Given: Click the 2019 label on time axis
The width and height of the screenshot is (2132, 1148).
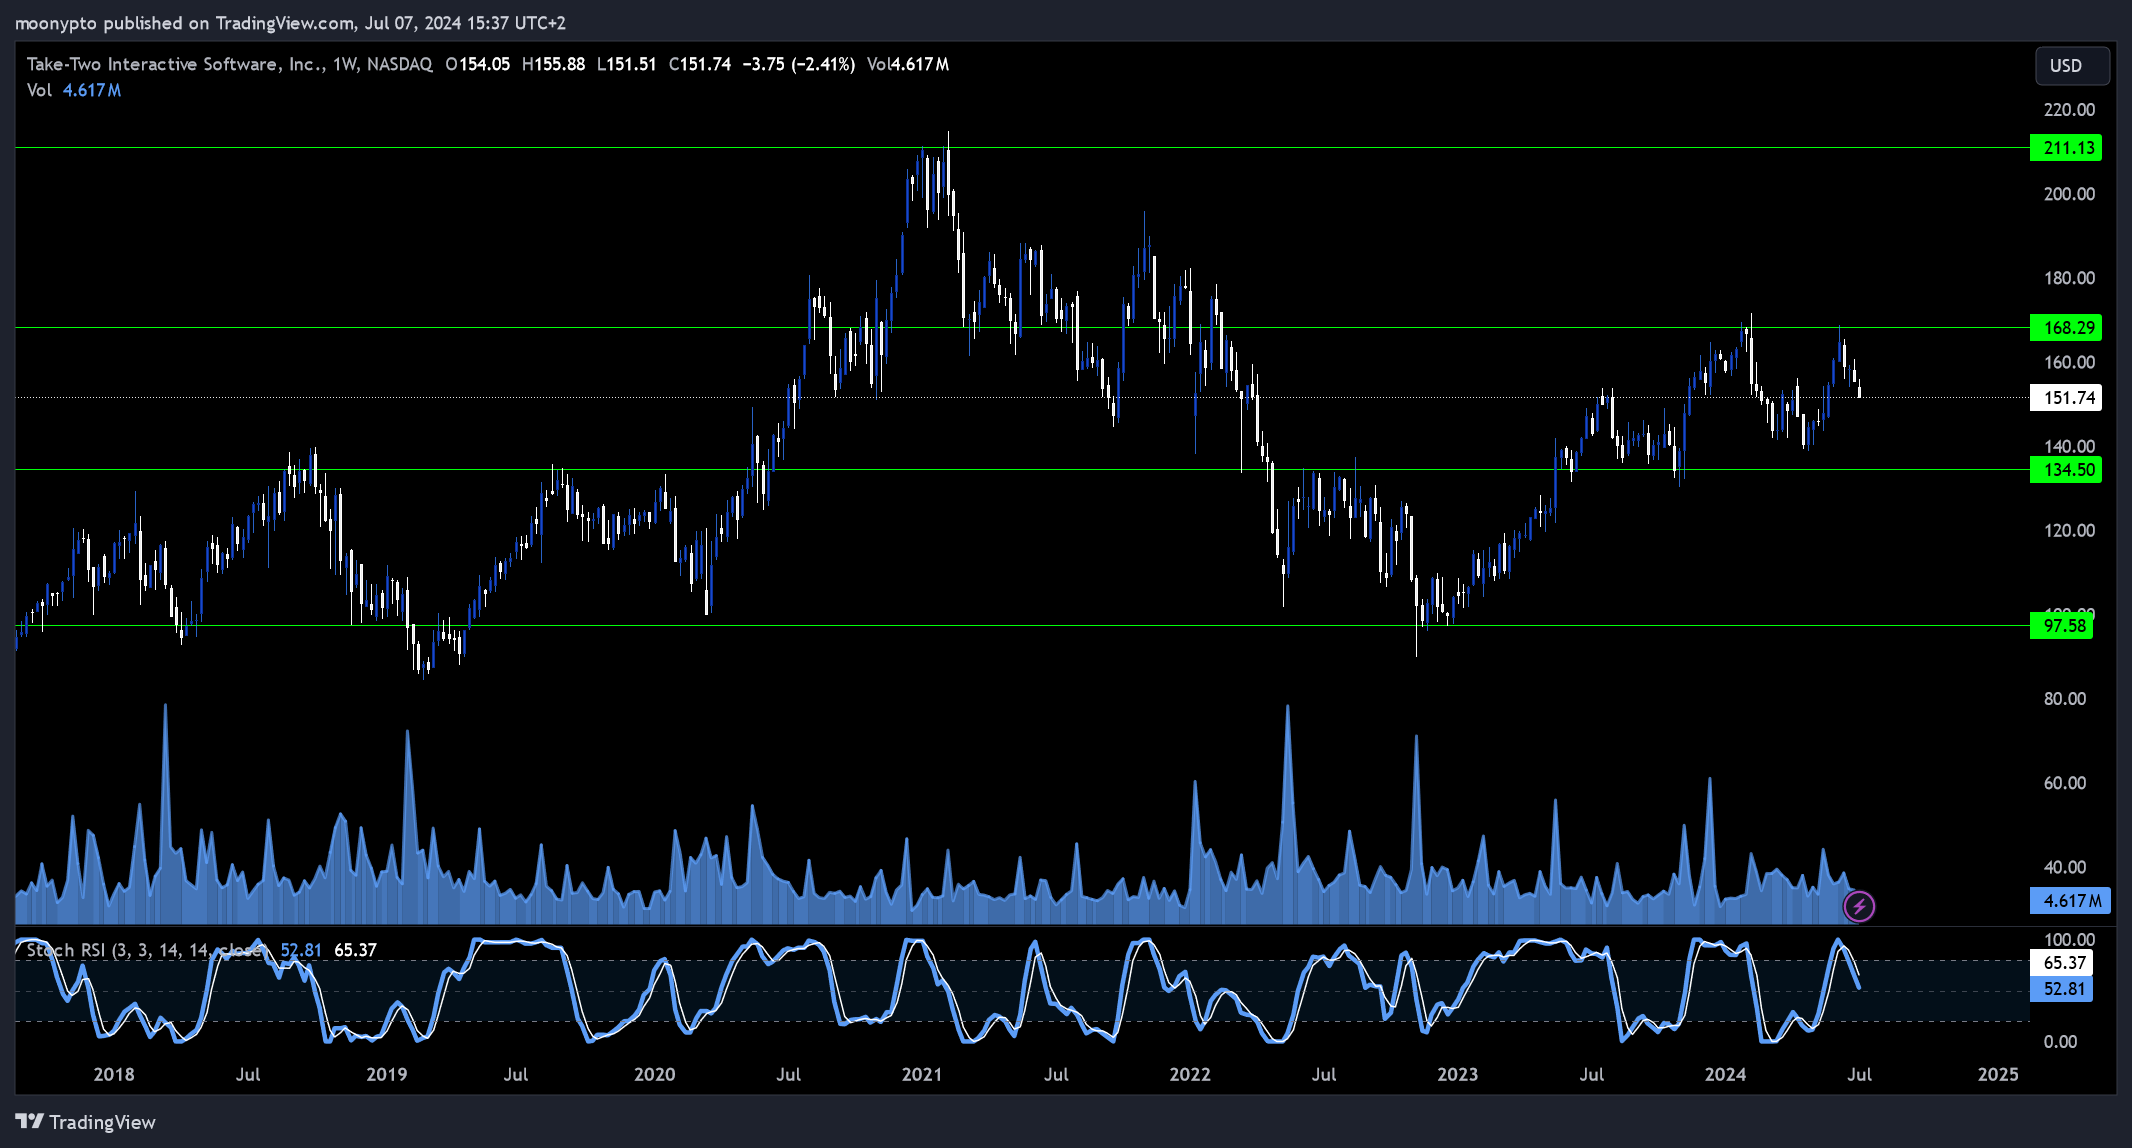Looking at the screenshot, I should (386, 1074).
